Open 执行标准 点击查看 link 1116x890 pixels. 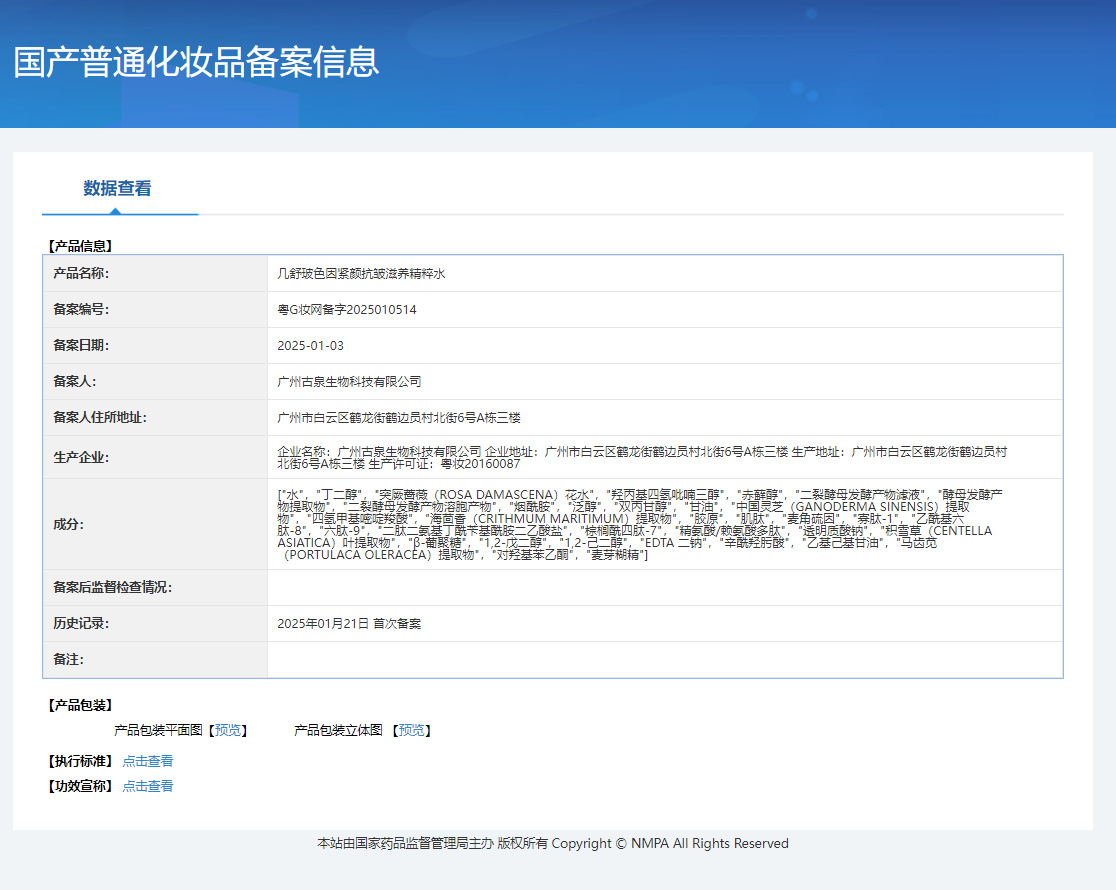click(147, 761)
